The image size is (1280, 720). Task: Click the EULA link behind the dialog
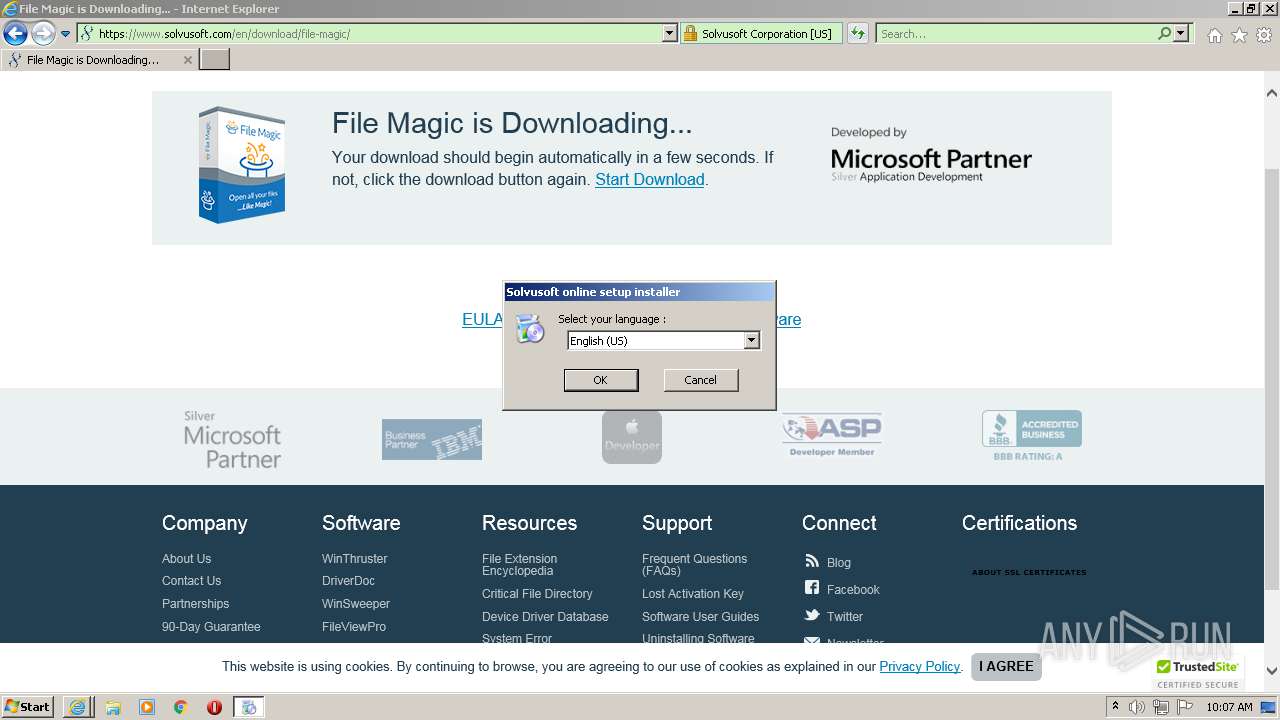(482, 320)
